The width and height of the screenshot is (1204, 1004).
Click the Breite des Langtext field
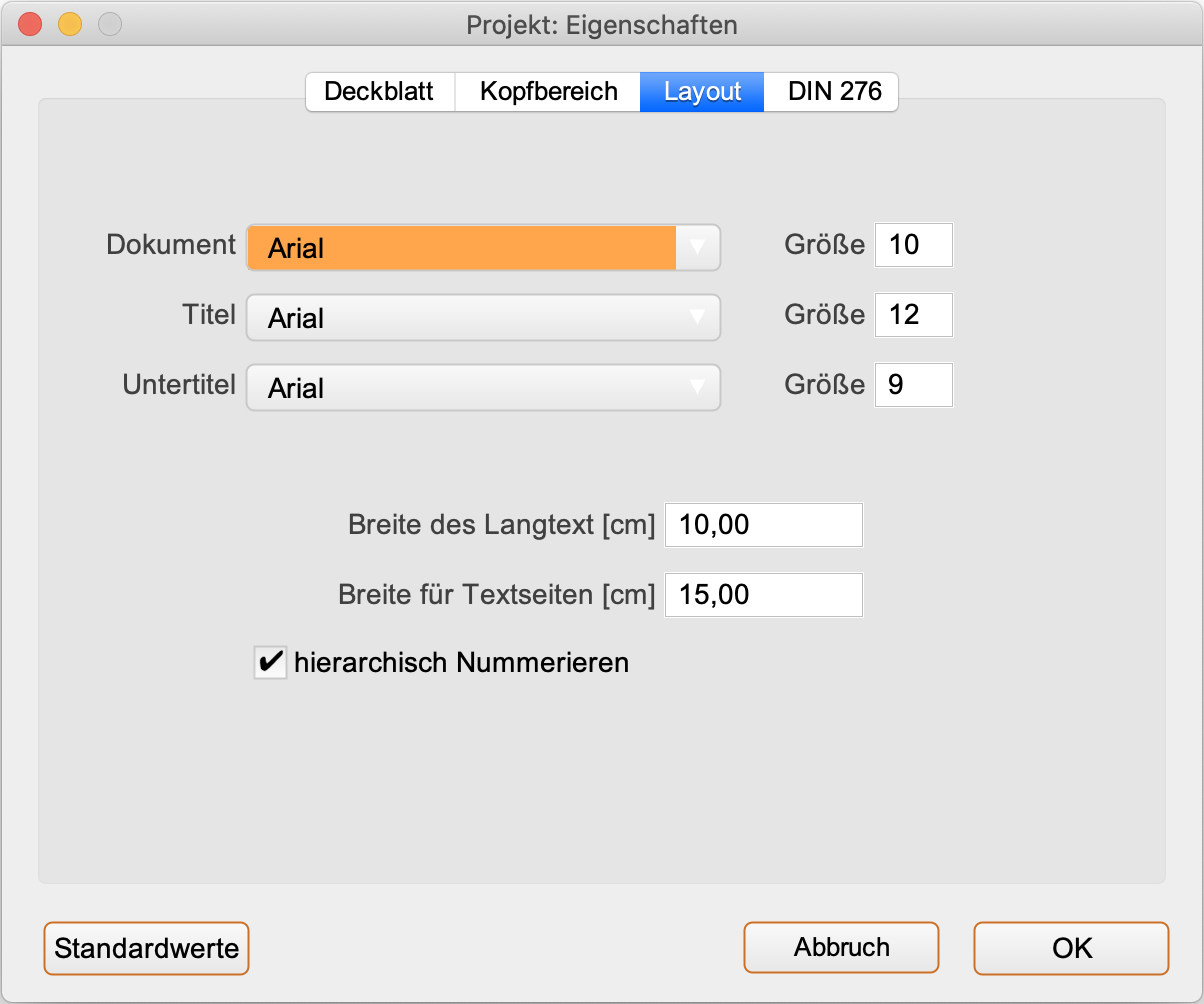[x=762, y=525]
